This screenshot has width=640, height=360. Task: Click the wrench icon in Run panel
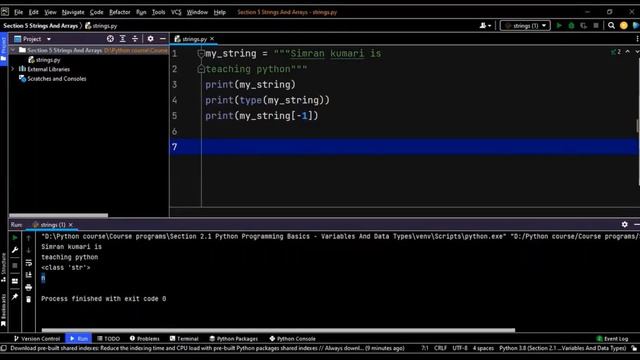tap(15, 250)
